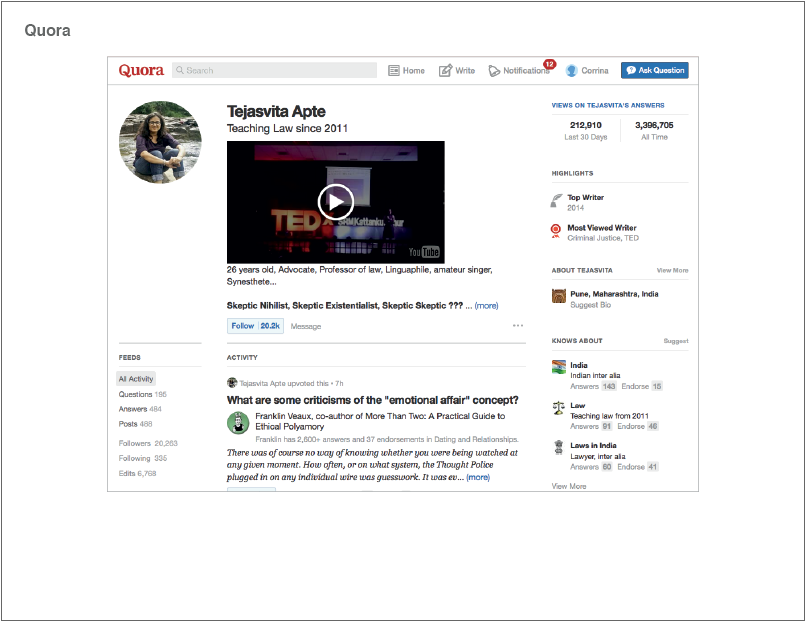The height and width of the screenshot is (622, 806).
Task: Click View More beside About Tejasvita
Action: tap(672, 270)
